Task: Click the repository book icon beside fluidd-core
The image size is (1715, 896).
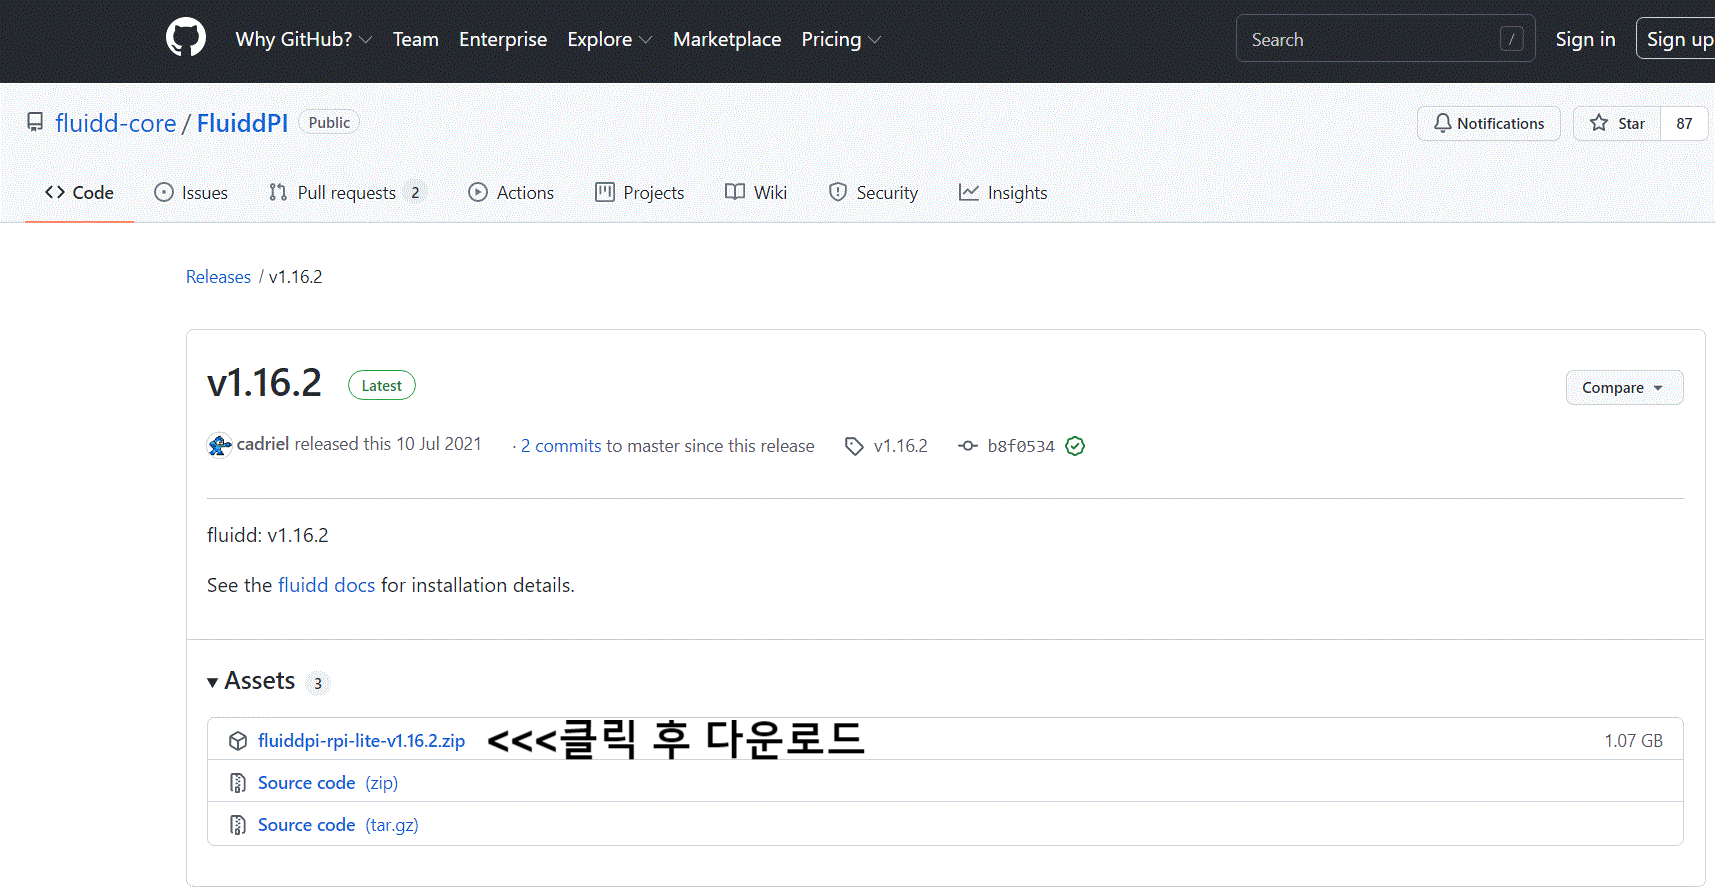Action: 35,123
